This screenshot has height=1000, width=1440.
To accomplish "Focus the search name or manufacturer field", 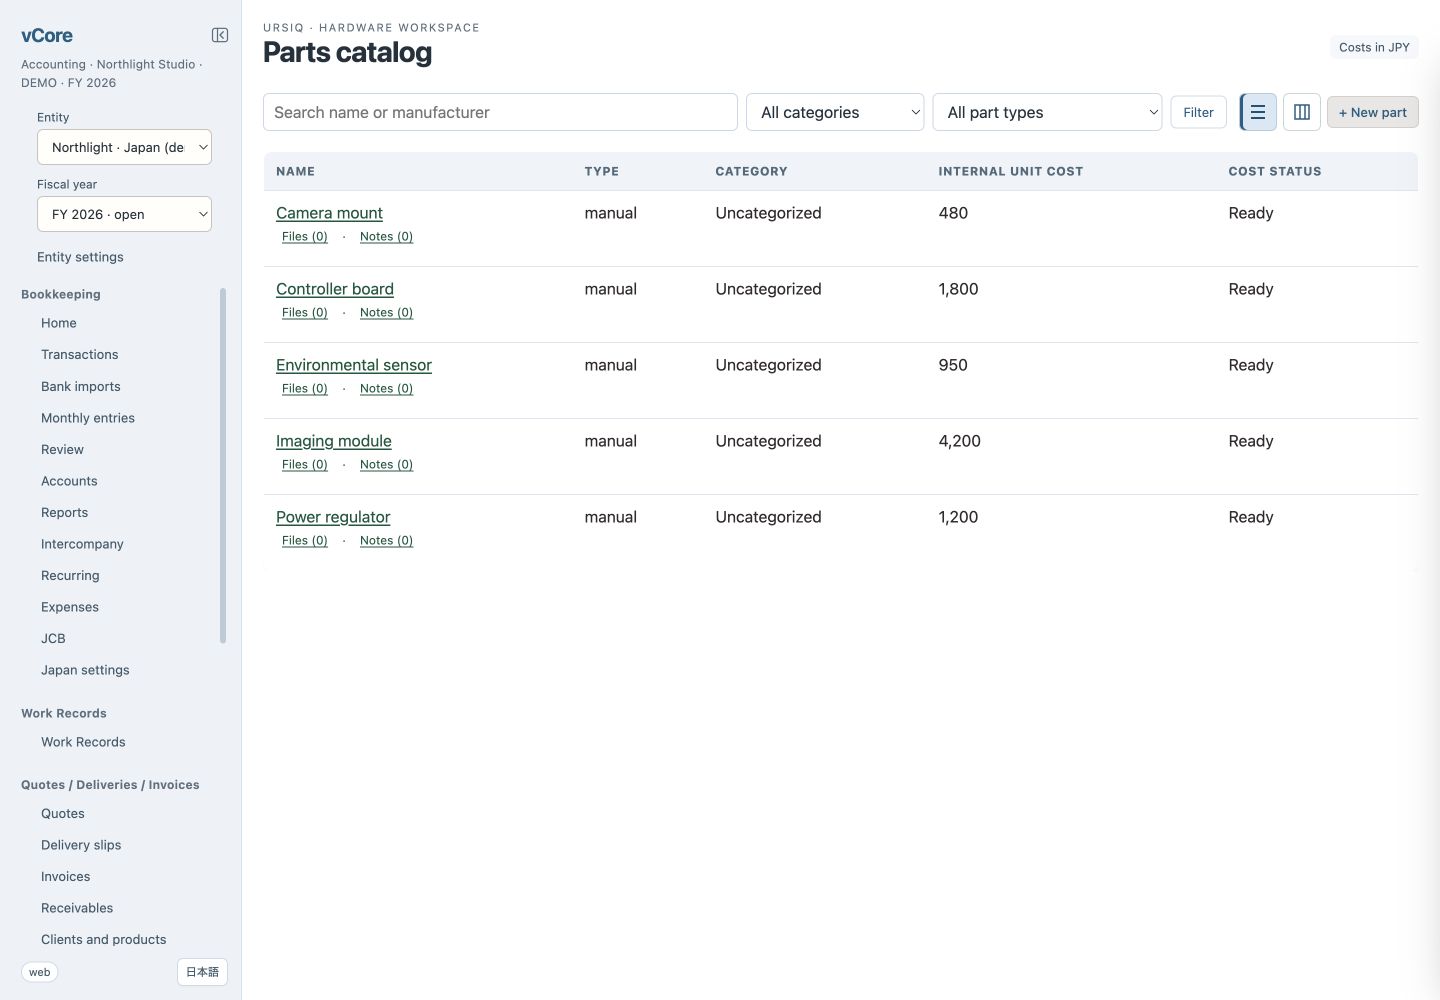I will [500, 112].
